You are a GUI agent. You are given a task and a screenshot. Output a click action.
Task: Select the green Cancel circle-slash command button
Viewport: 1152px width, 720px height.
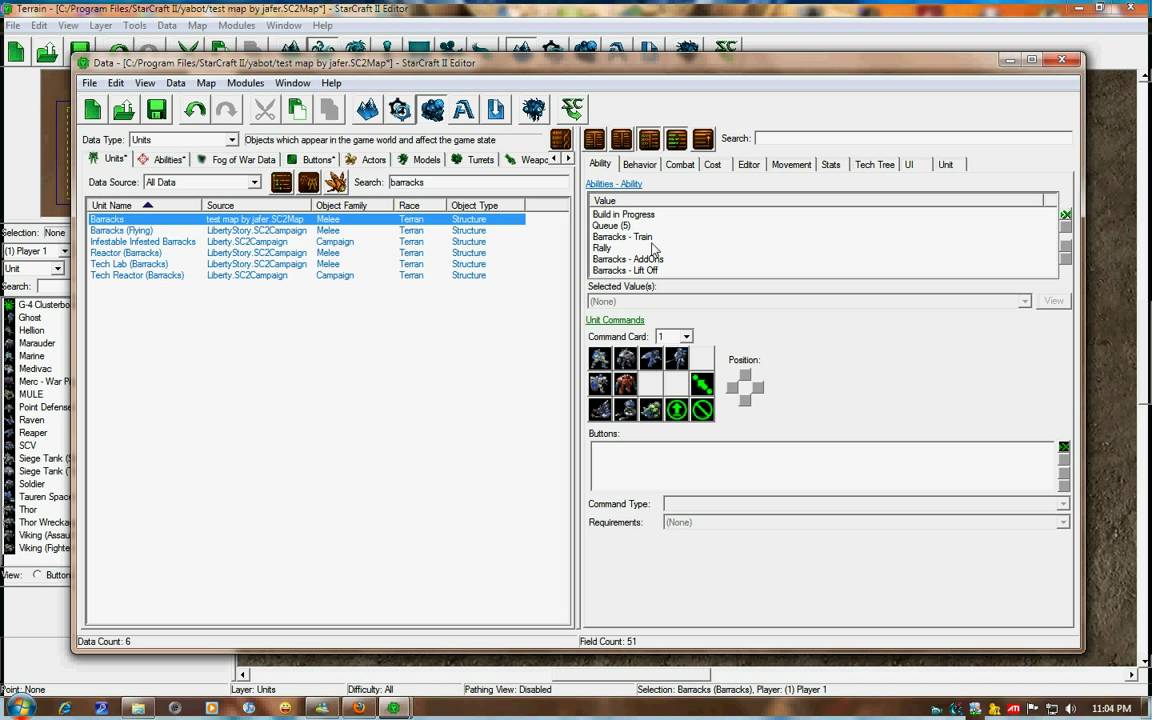[702, 409]
